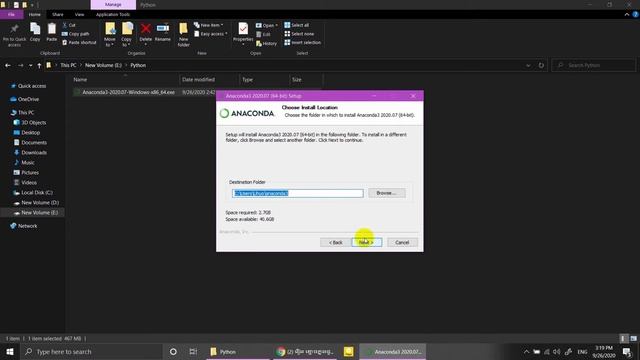Open Downloads in the sidebar

coord(34,153)
